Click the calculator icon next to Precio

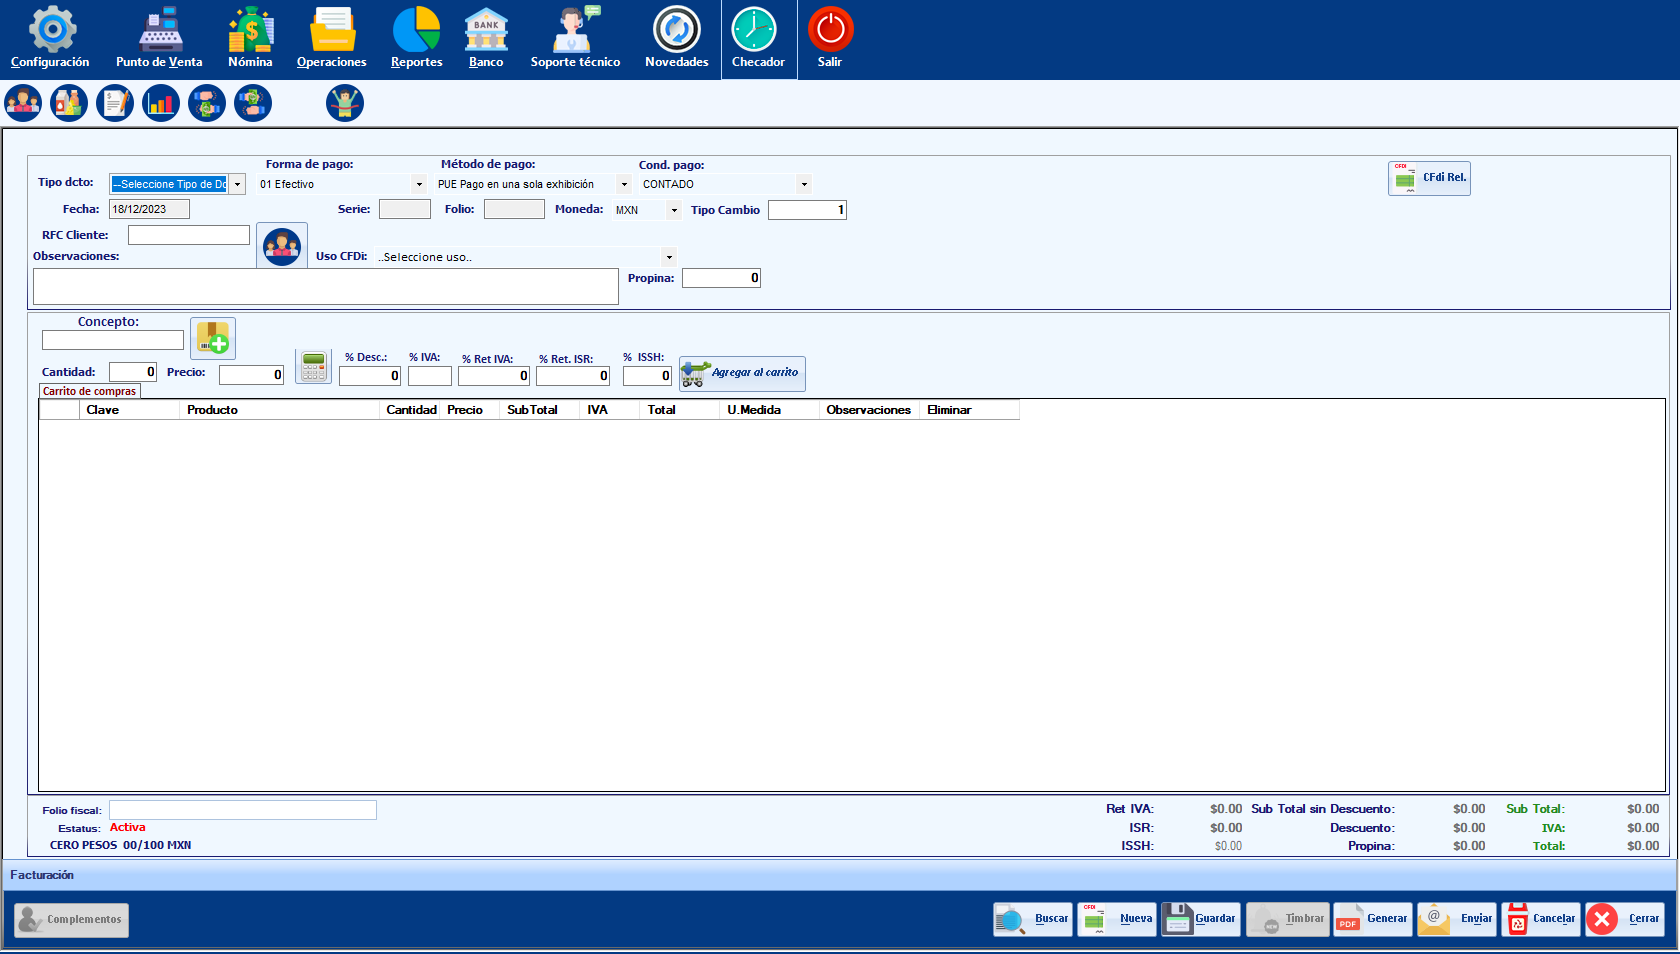314,367
